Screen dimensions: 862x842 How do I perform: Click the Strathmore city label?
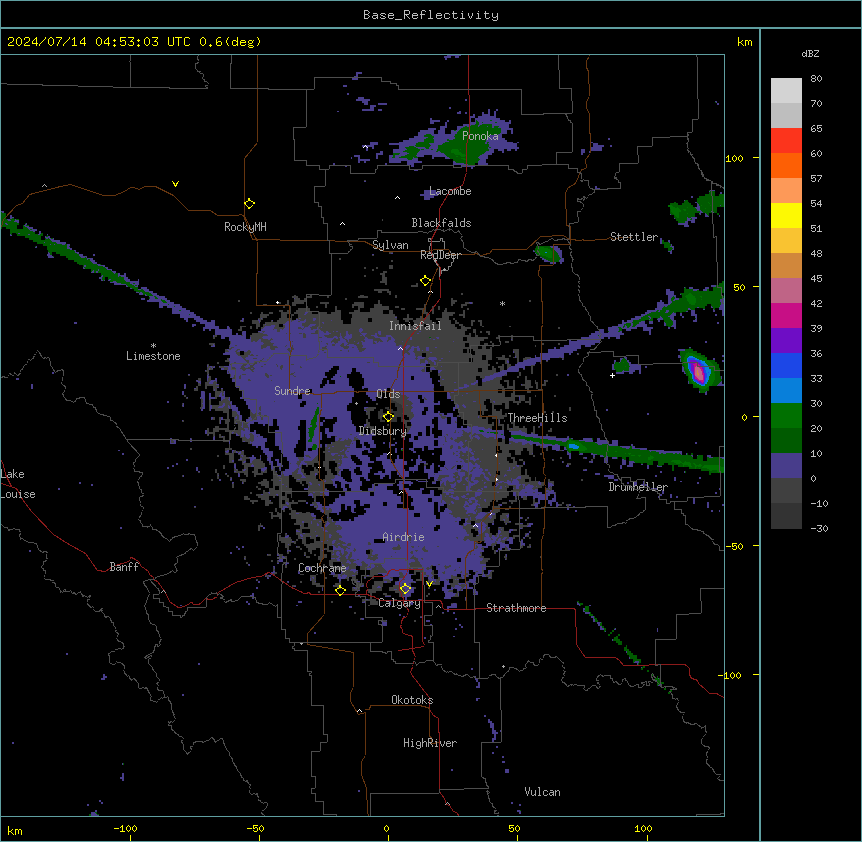tap(516, 608)
